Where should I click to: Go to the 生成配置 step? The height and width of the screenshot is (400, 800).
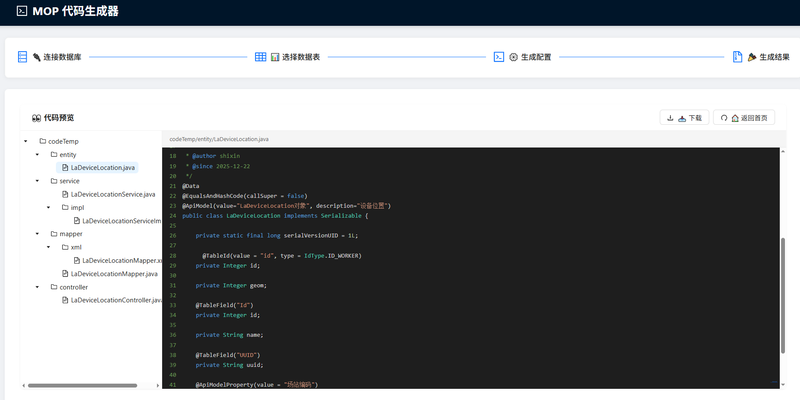coord(535,57)
